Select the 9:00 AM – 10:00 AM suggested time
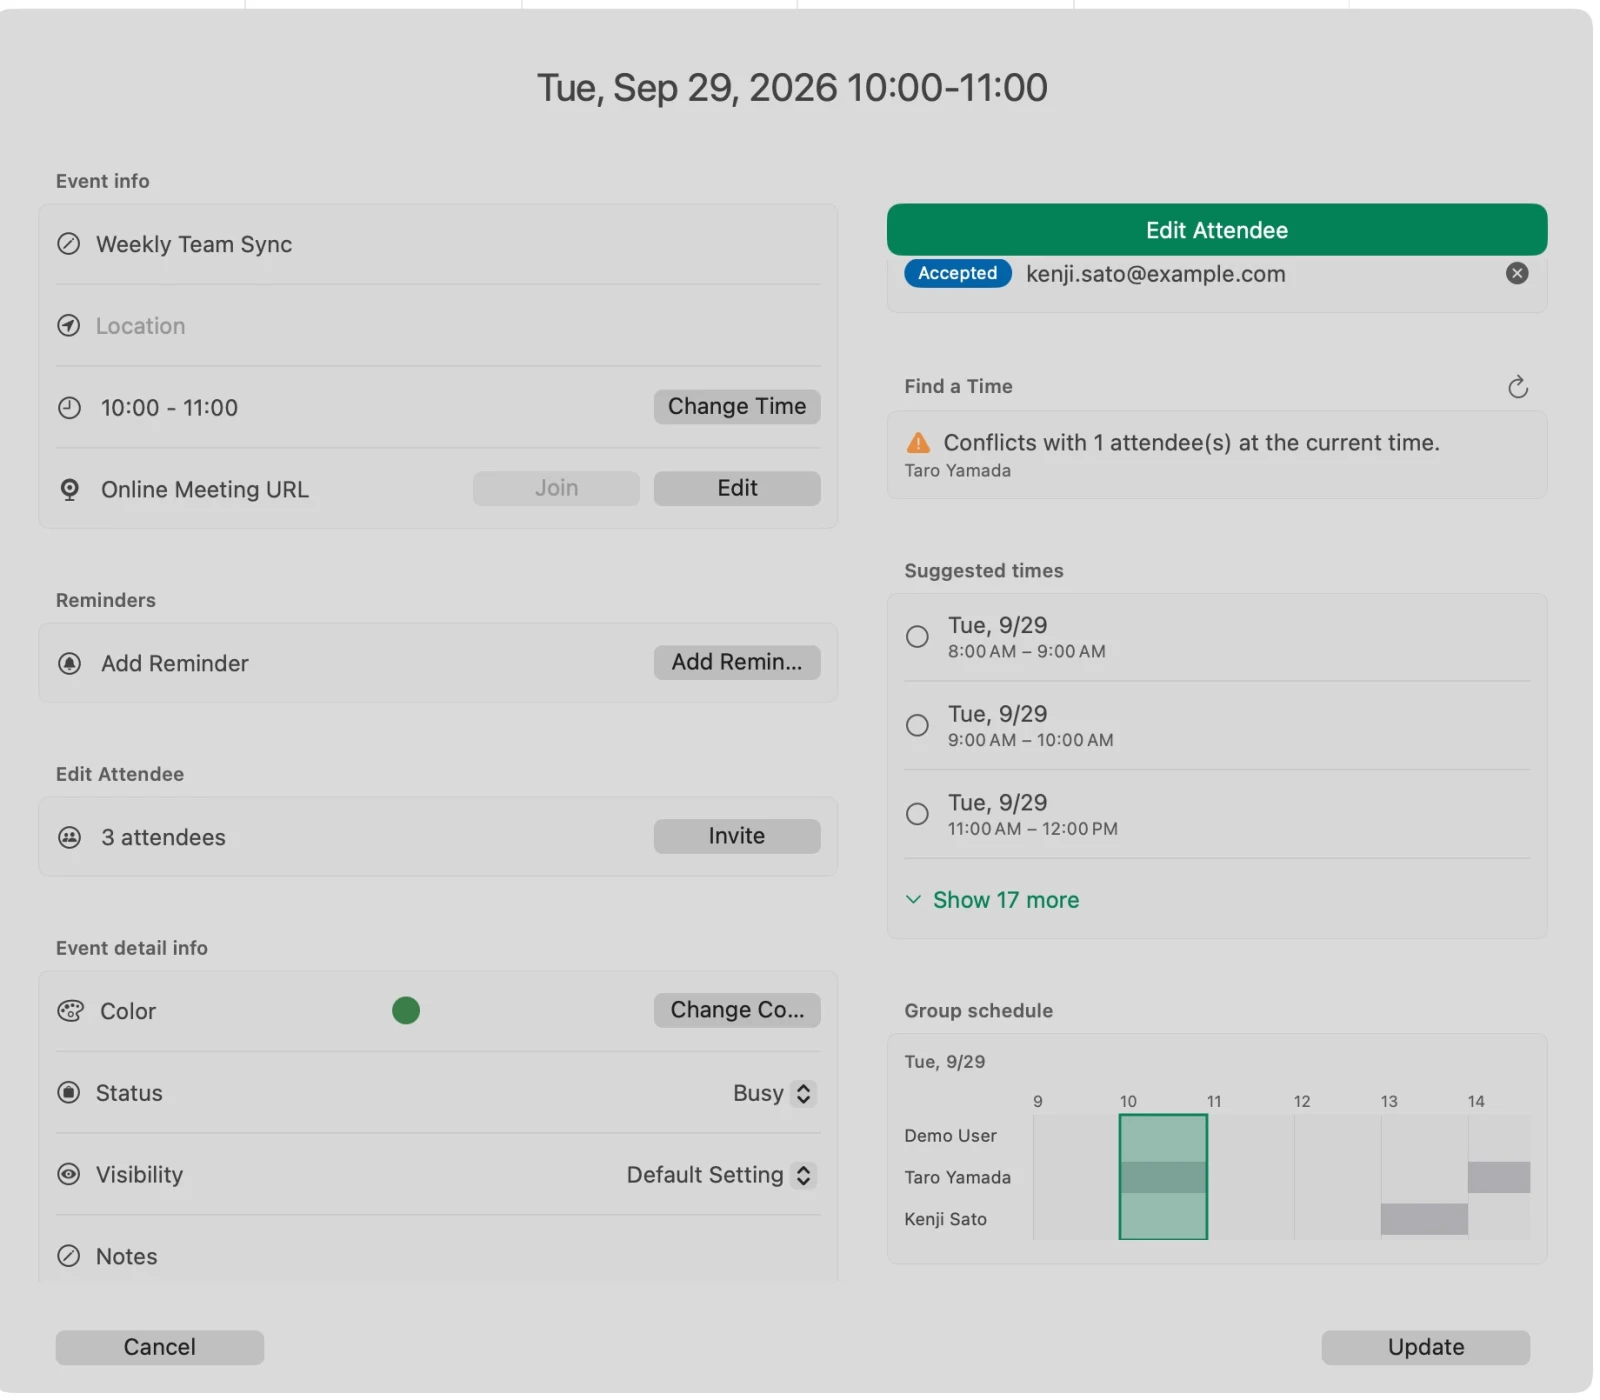Screen dimensions: 1600x1400 [917, 726]
